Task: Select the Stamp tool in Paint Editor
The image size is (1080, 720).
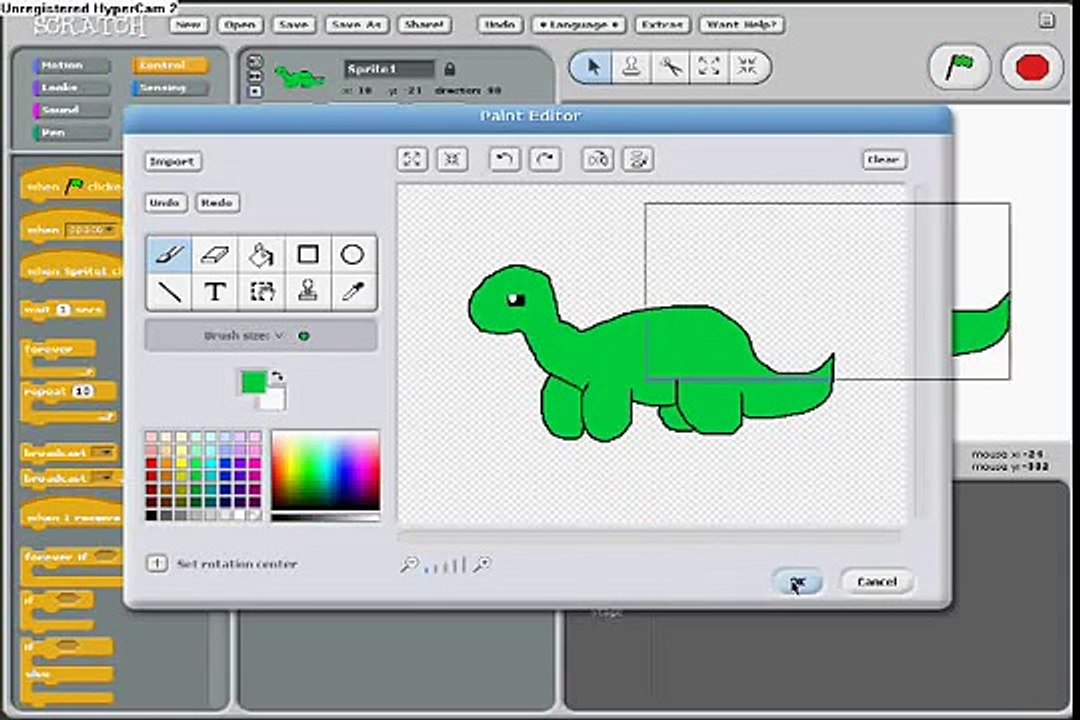Action: [307, 291]
